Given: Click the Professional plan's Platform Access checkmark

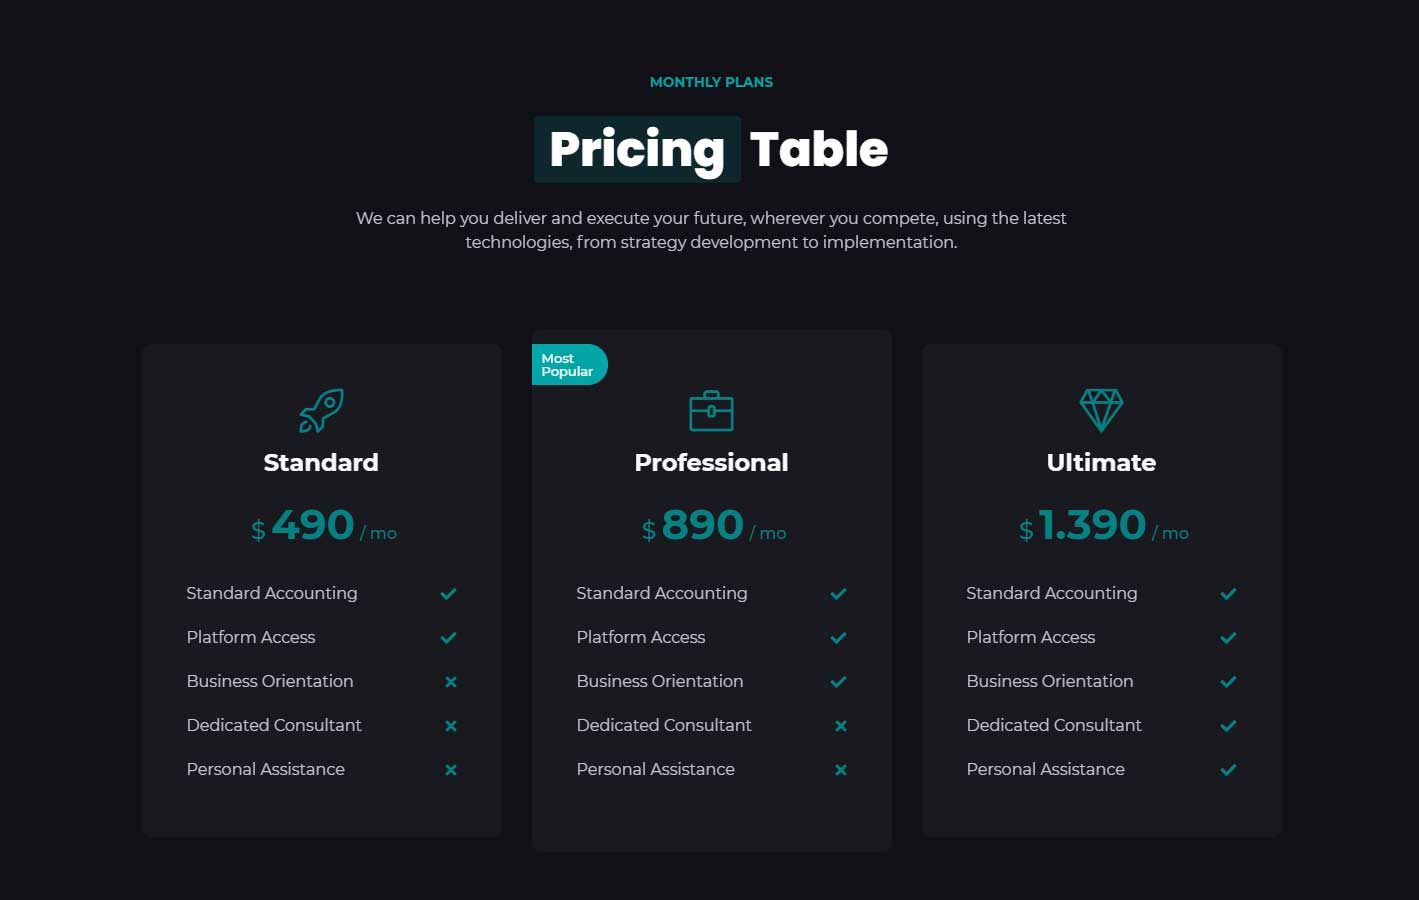Looking at the screenshot, I should point(838,638).
